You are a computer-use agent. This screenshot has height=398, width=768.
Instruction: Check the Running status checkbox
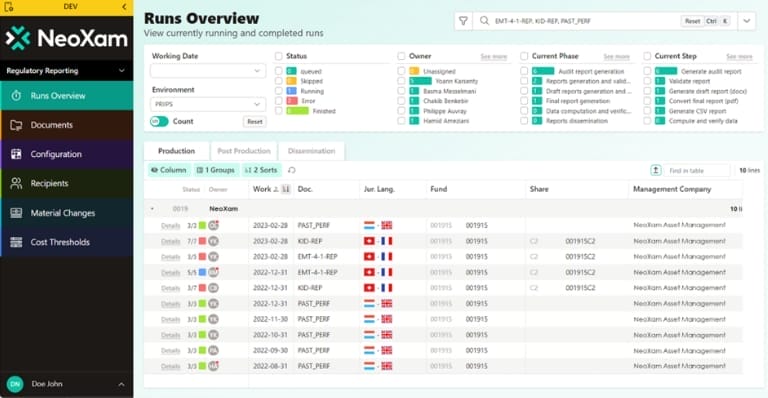279,91
